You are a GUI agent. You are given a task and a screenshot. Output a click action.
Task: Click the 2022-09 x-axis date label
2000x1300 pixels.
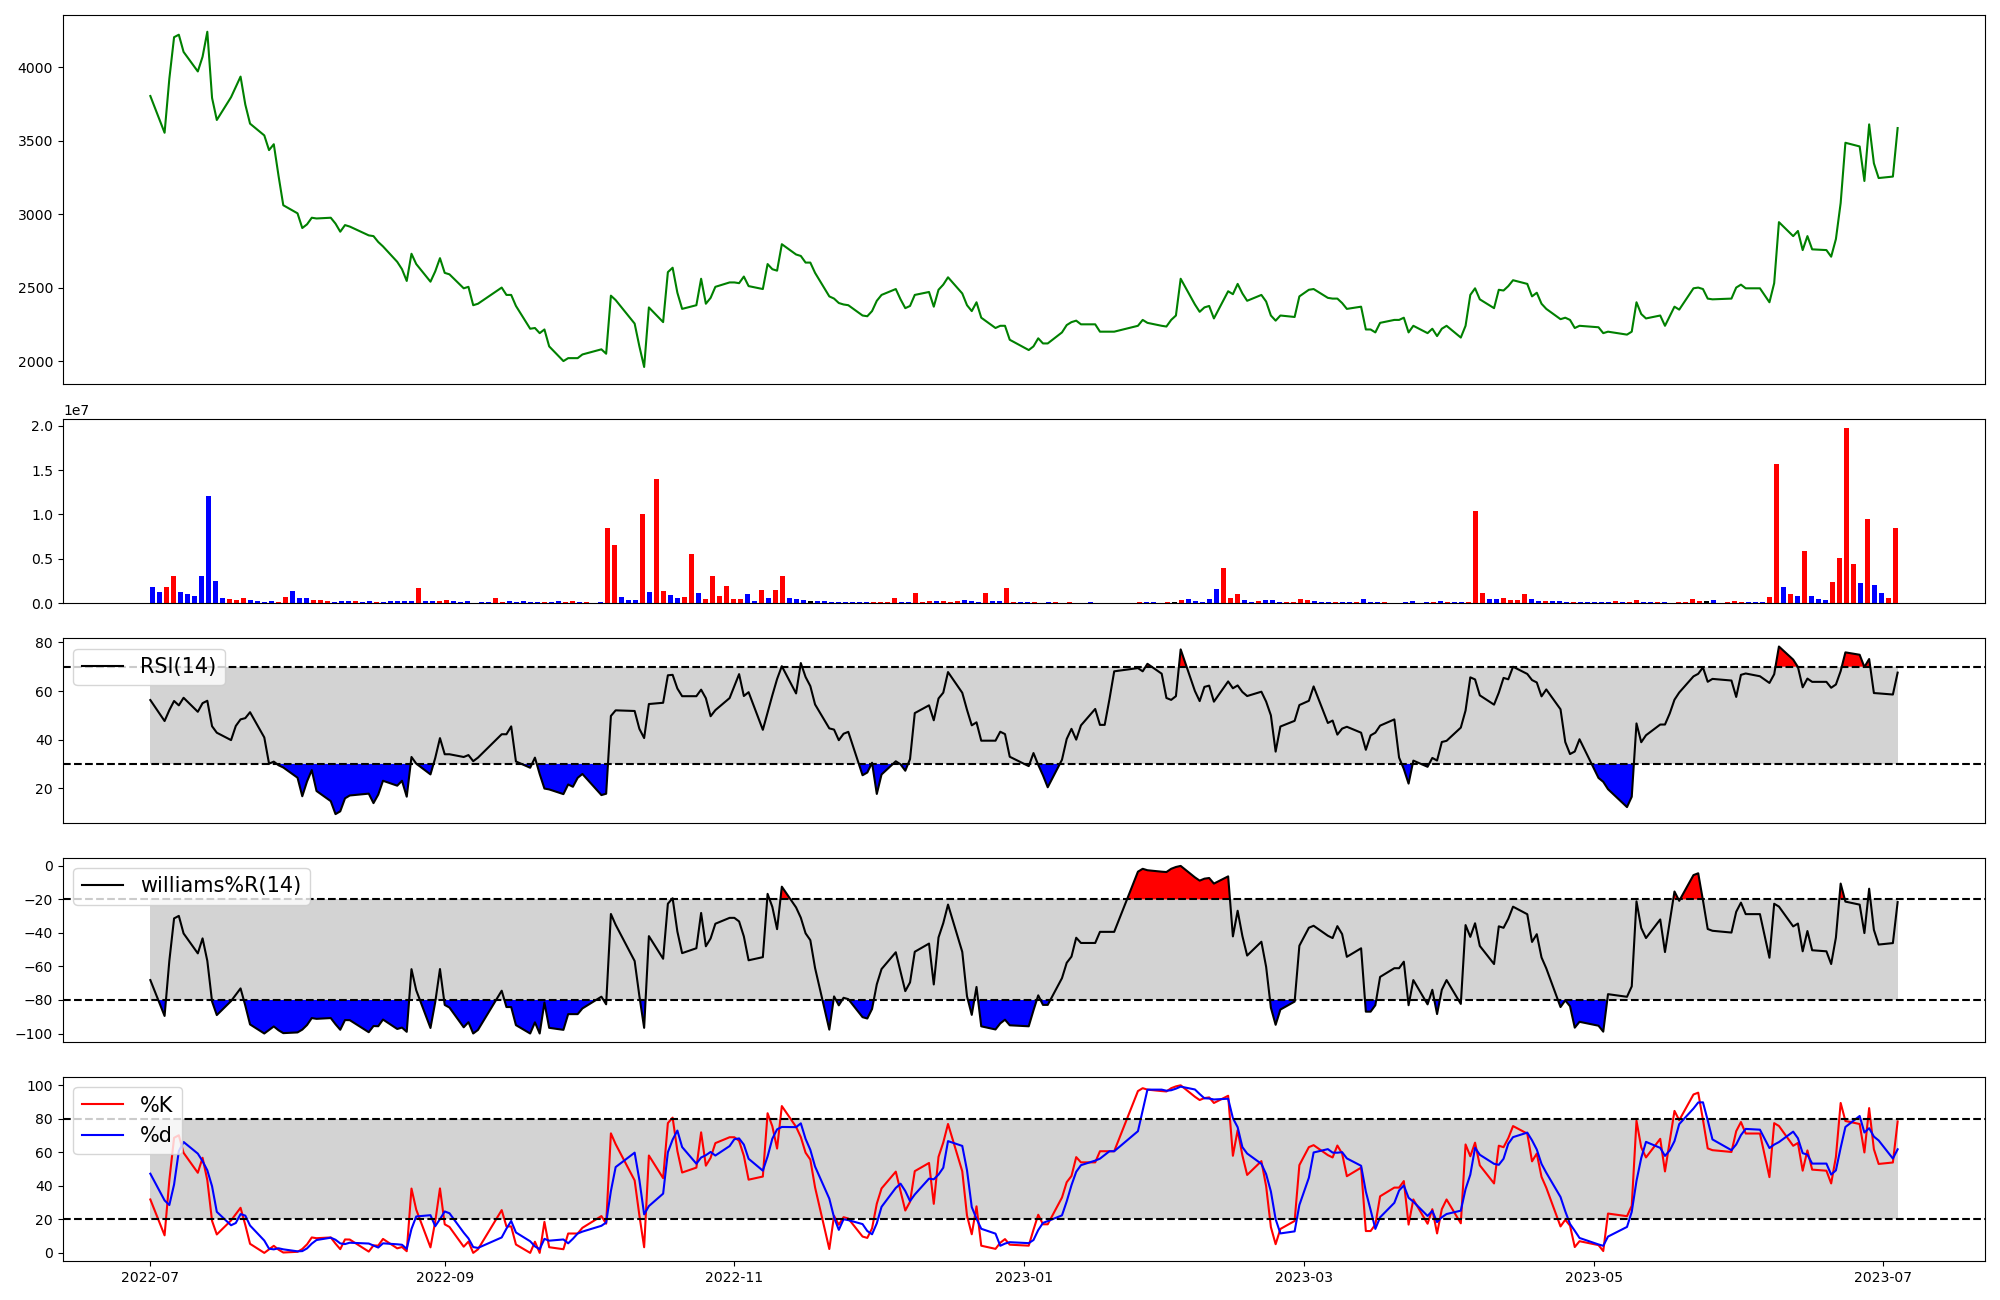pos(444,1277)
